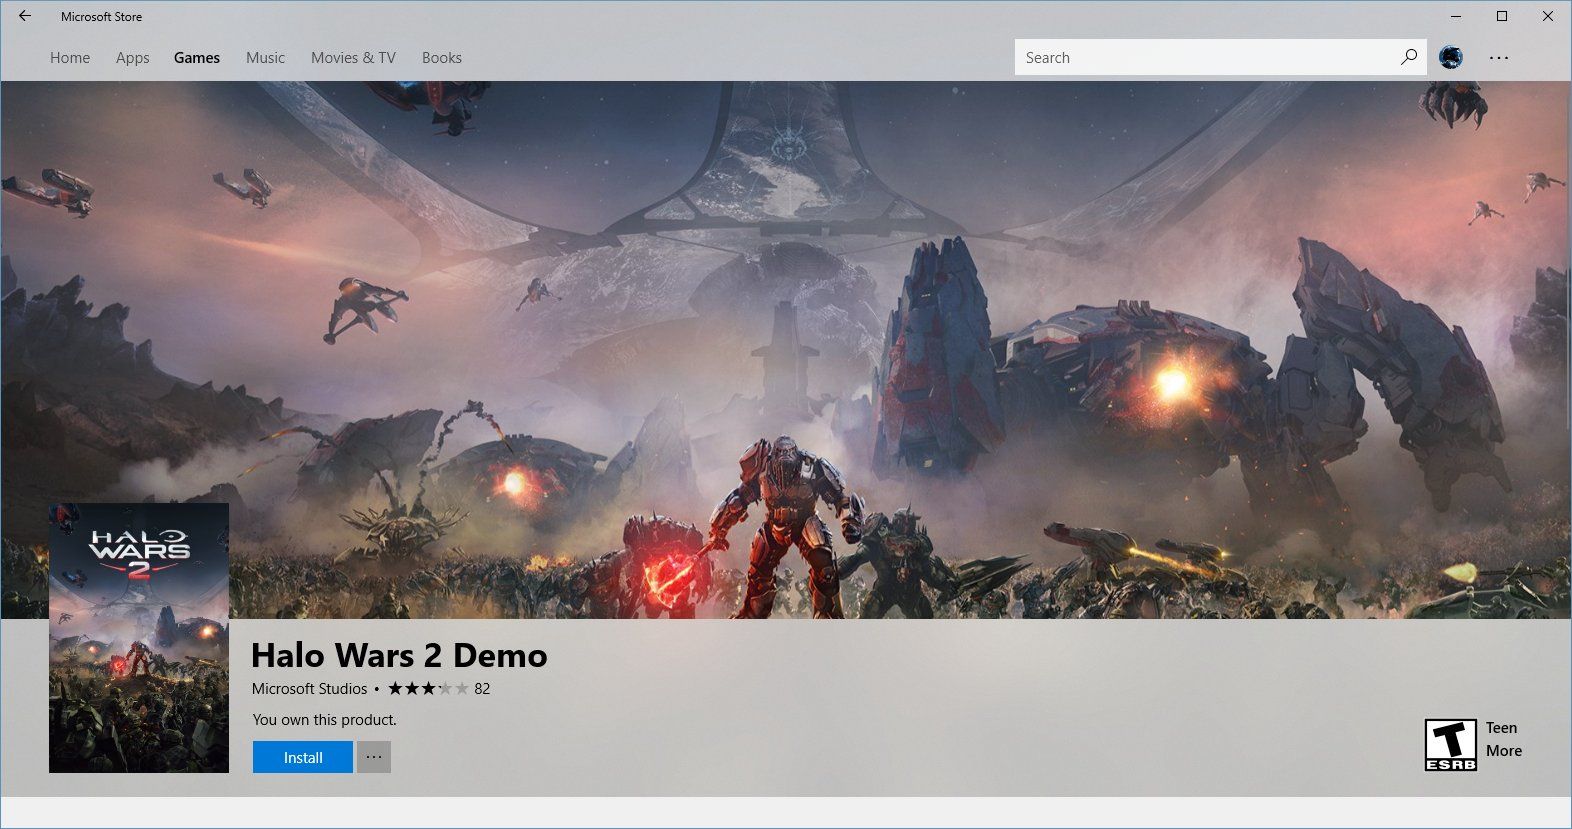Screen dimensions: 1572x829
Task: Open the Microsoft Studios publisher link
Action: (309, 689)
